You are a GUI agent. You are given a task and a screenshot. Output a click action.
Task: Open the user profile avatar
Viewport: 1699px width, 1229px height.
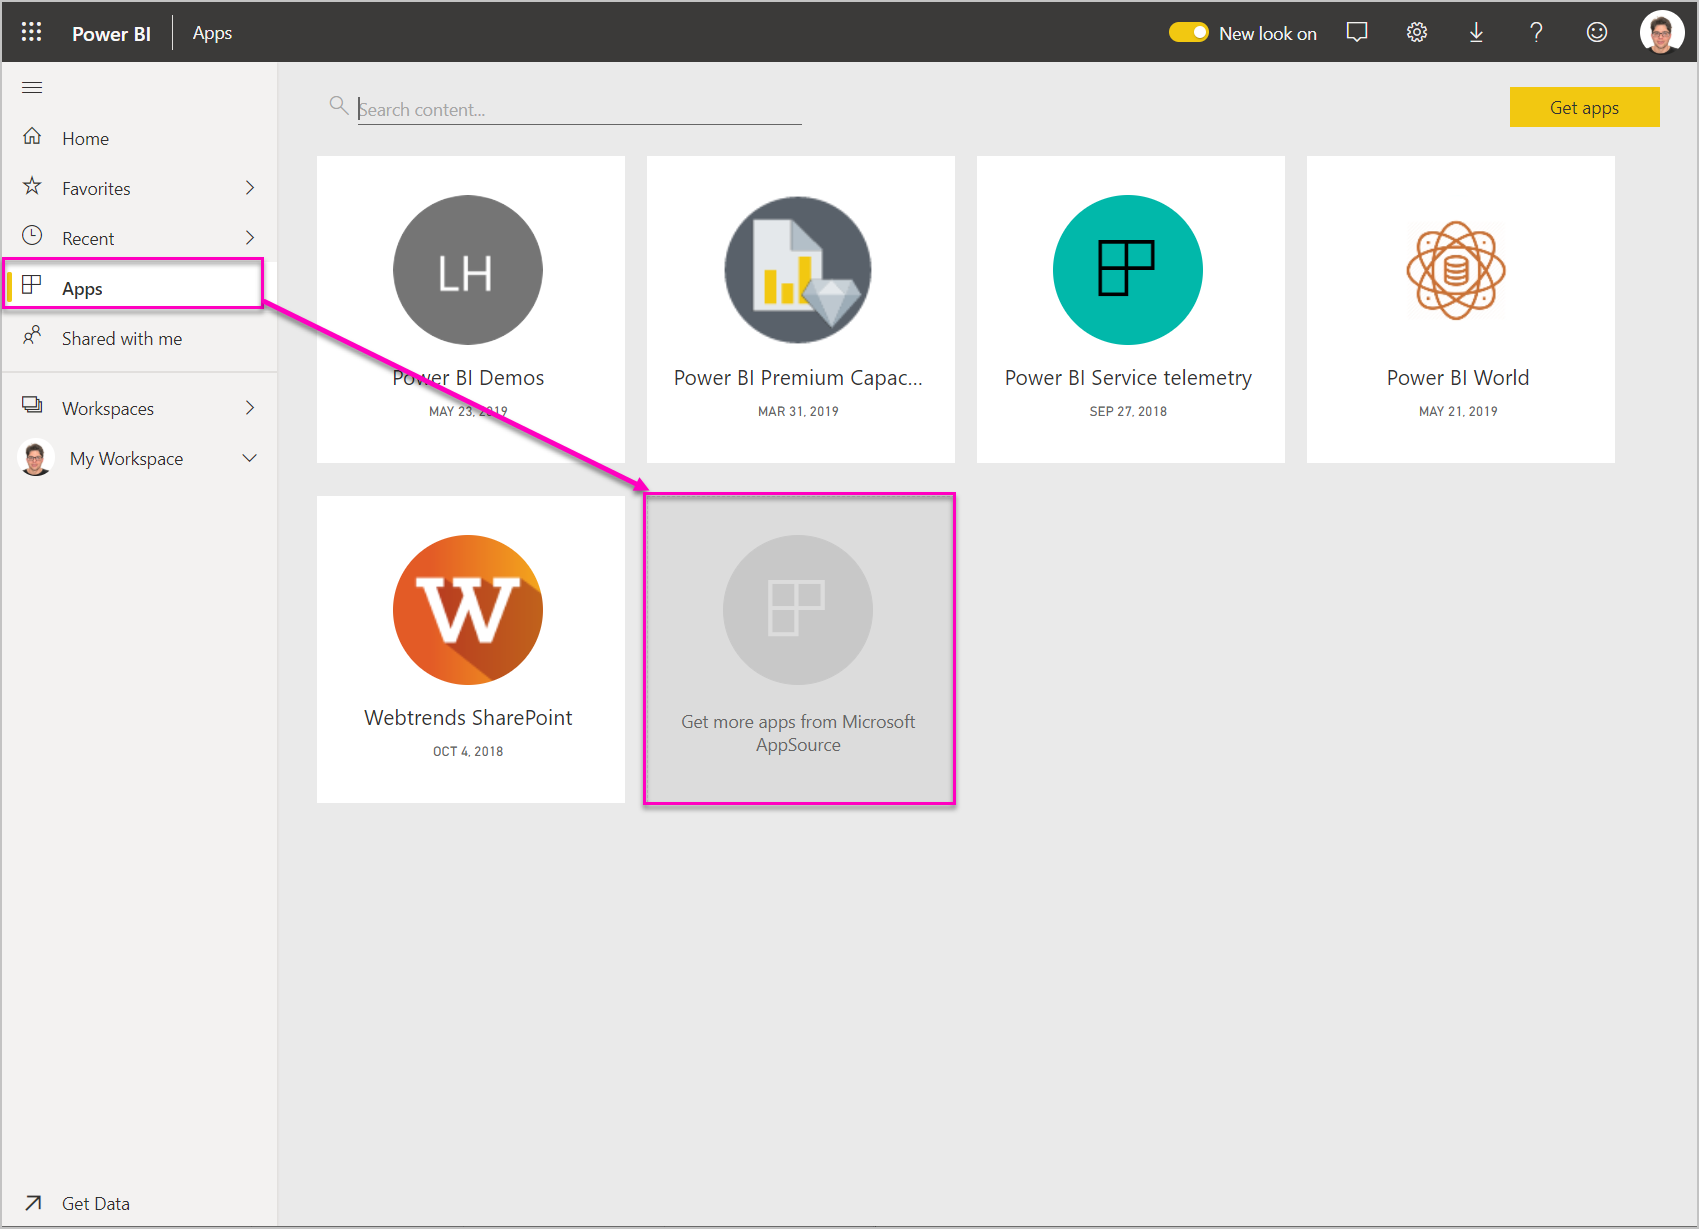[x=1662, y=32]
